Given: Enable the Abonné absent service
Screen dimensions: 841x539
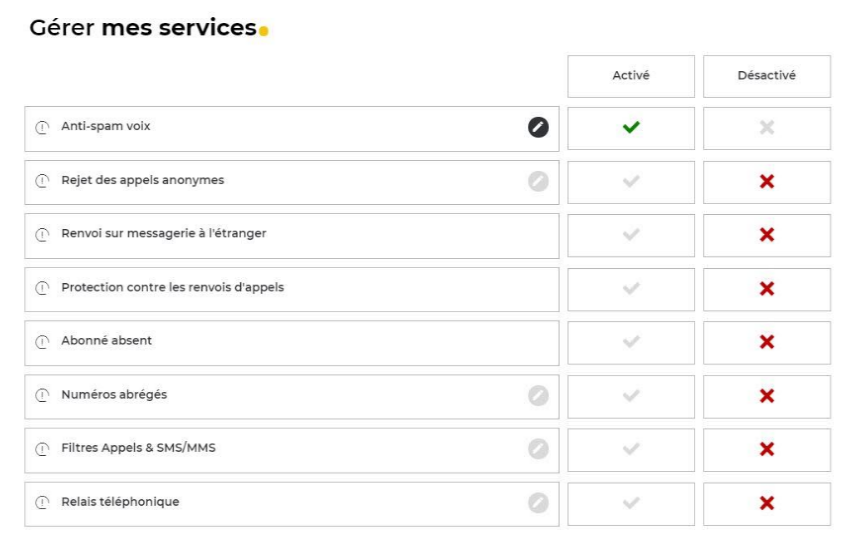Looking at the screenshot, I should tap(631, 342).
